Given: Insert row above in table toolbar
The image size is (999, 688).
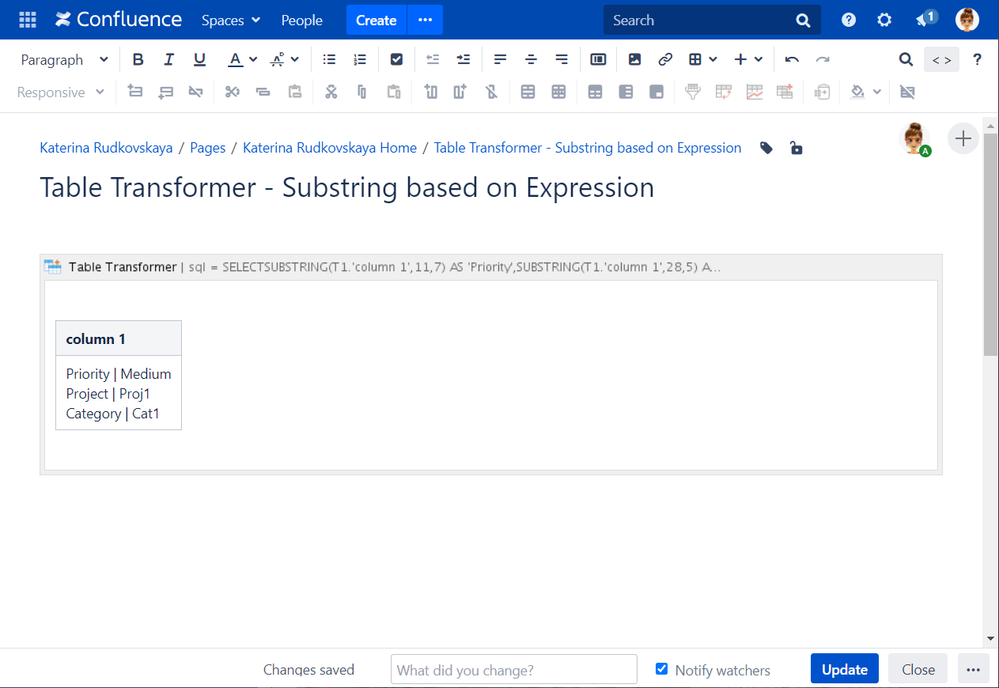Looking at the screenshot, I should pyautogui.click(x=134, y=92).
